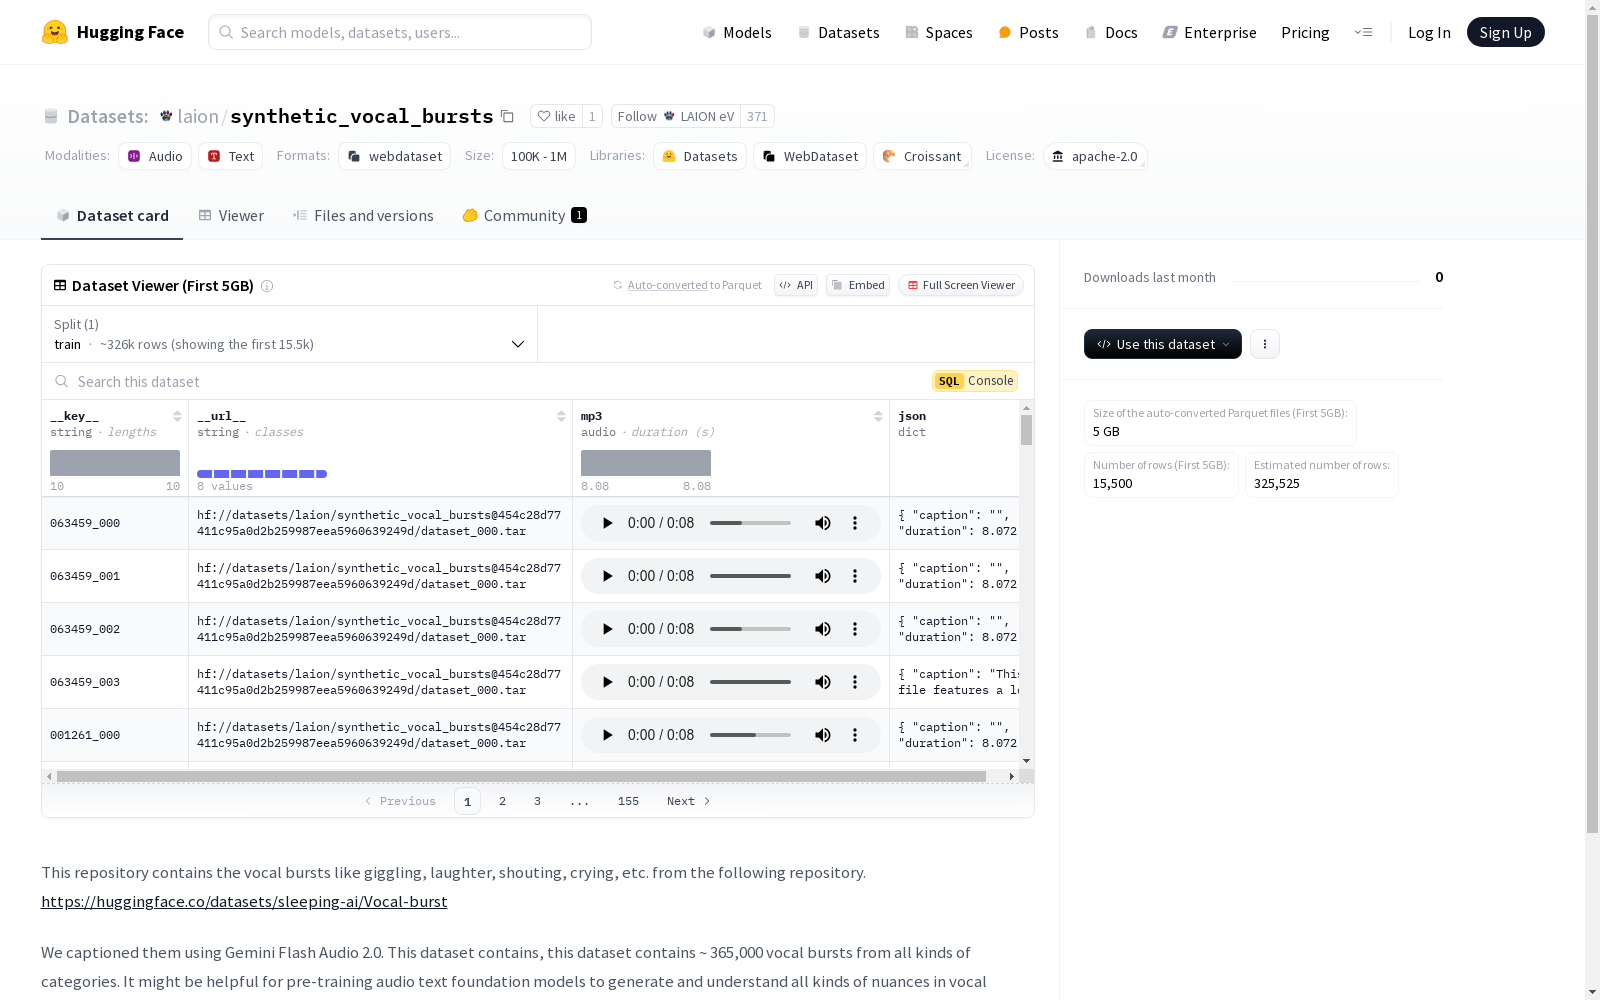Go to Spaces in top navigation
Screen dimensions: 1600x1000
(x=939, y=32)
